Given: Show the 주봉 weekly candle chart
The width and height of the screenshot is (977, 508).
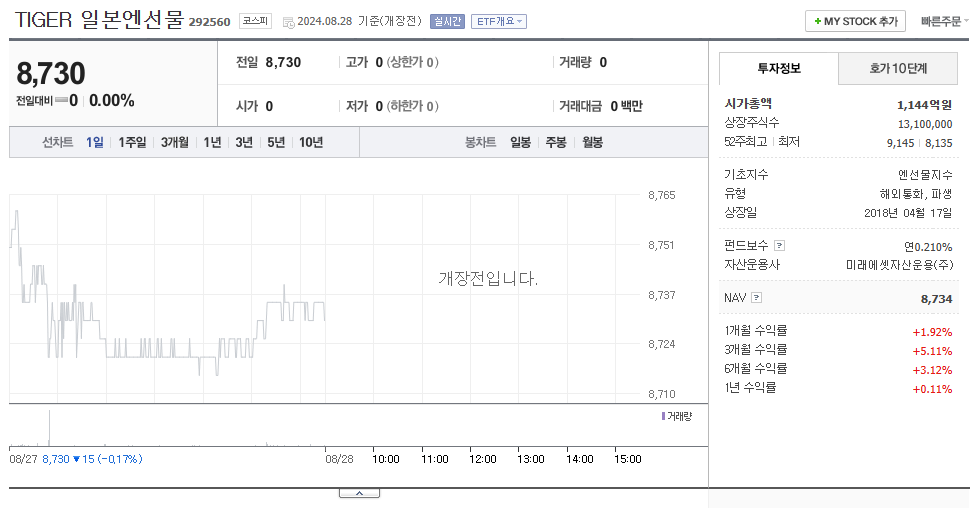Looking at the screenshot, I should click(556, 142).
